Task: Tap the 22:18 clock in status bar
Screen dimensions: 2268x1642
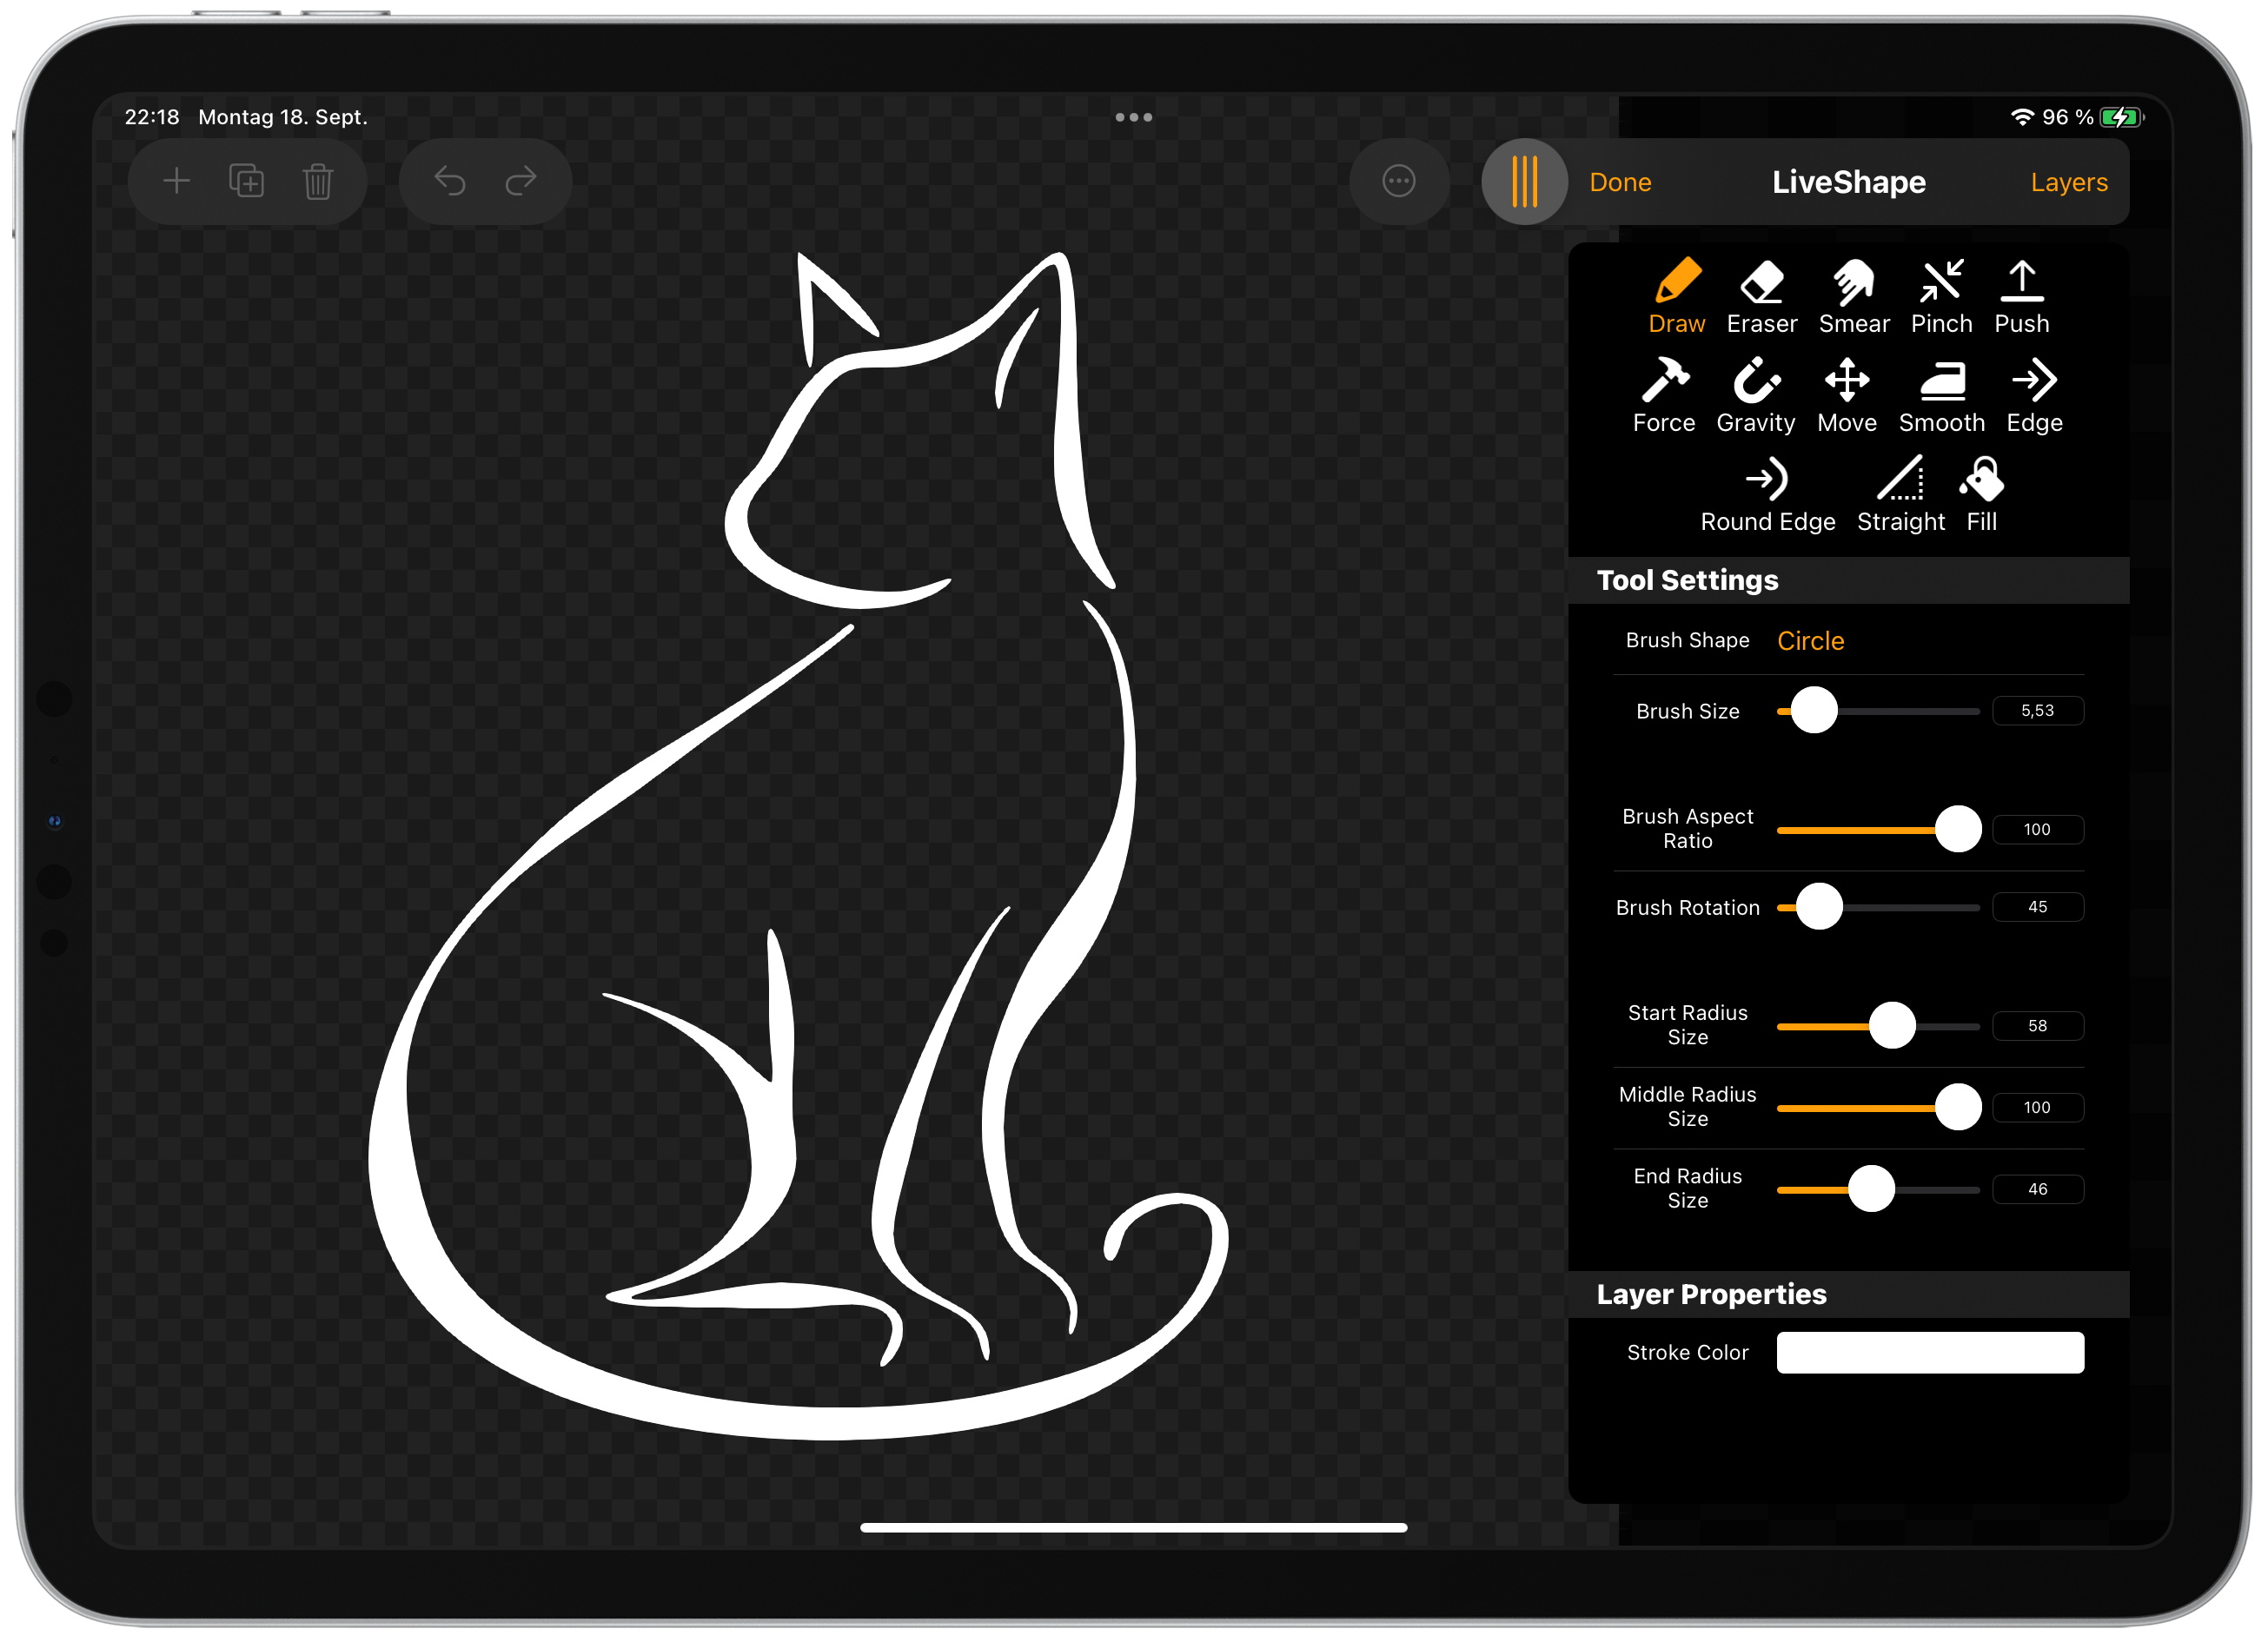Action: pyautogui.click(x=151, y=117)
